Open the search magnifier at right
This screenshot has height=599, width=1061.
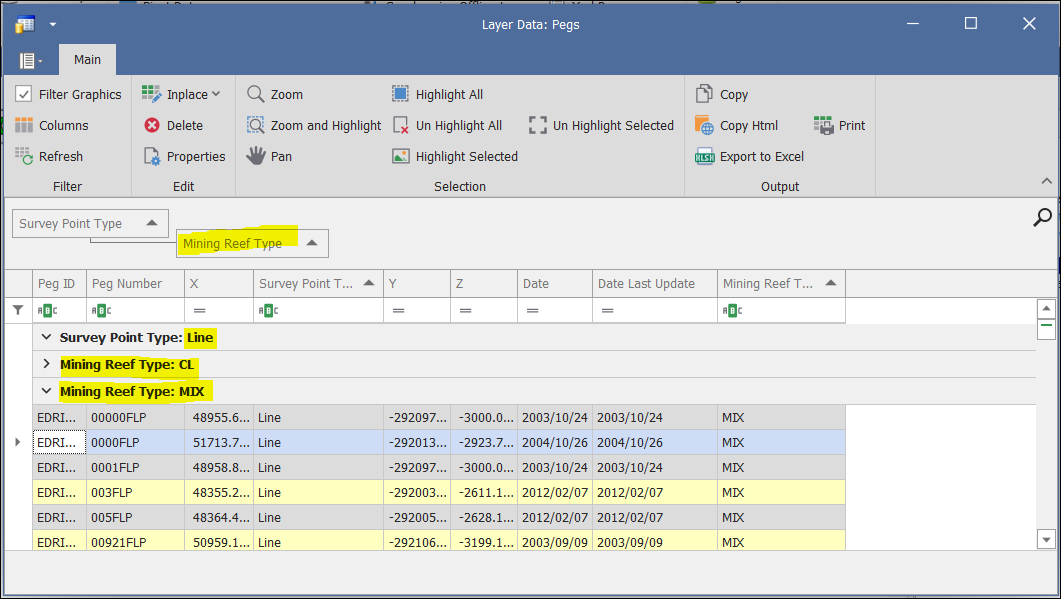point(1042,217)
